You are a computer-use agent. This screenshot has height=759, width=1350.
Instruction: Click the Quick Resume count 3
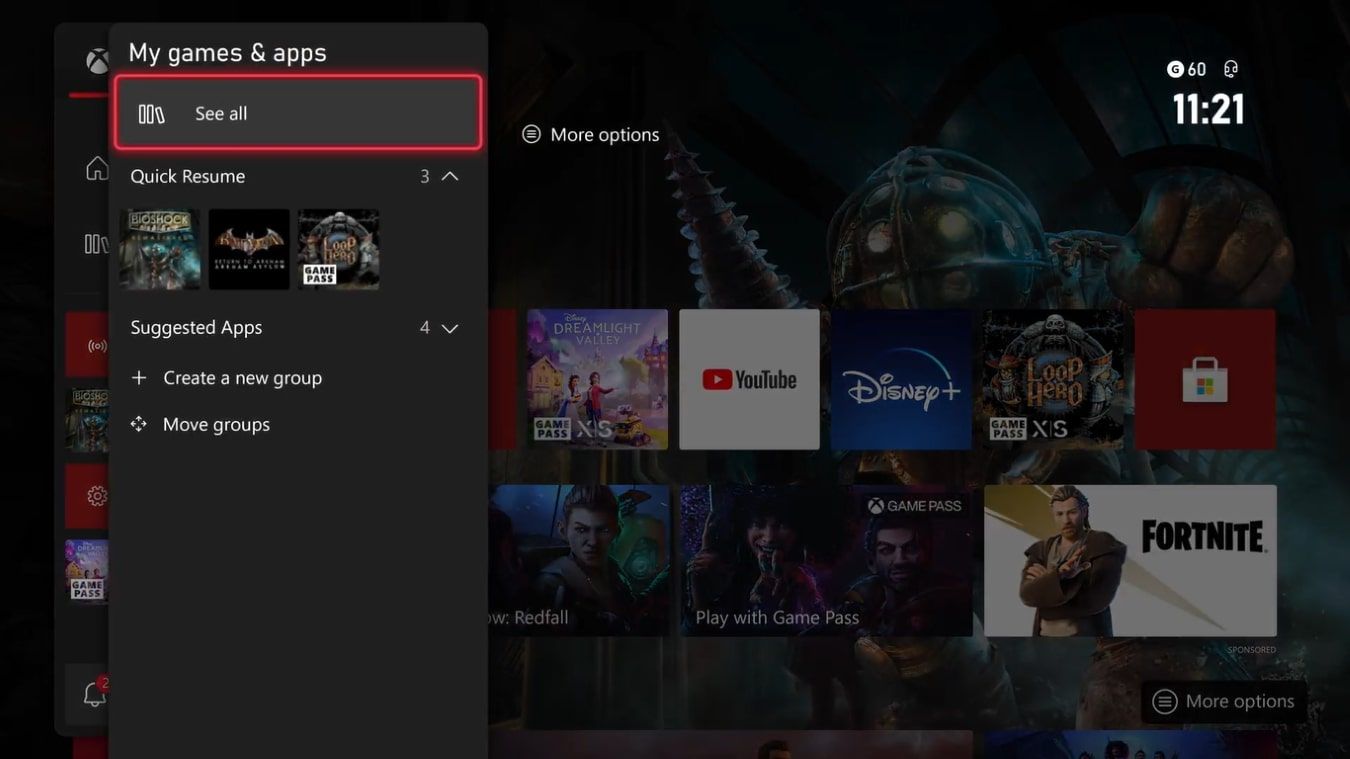click(425, 176)
